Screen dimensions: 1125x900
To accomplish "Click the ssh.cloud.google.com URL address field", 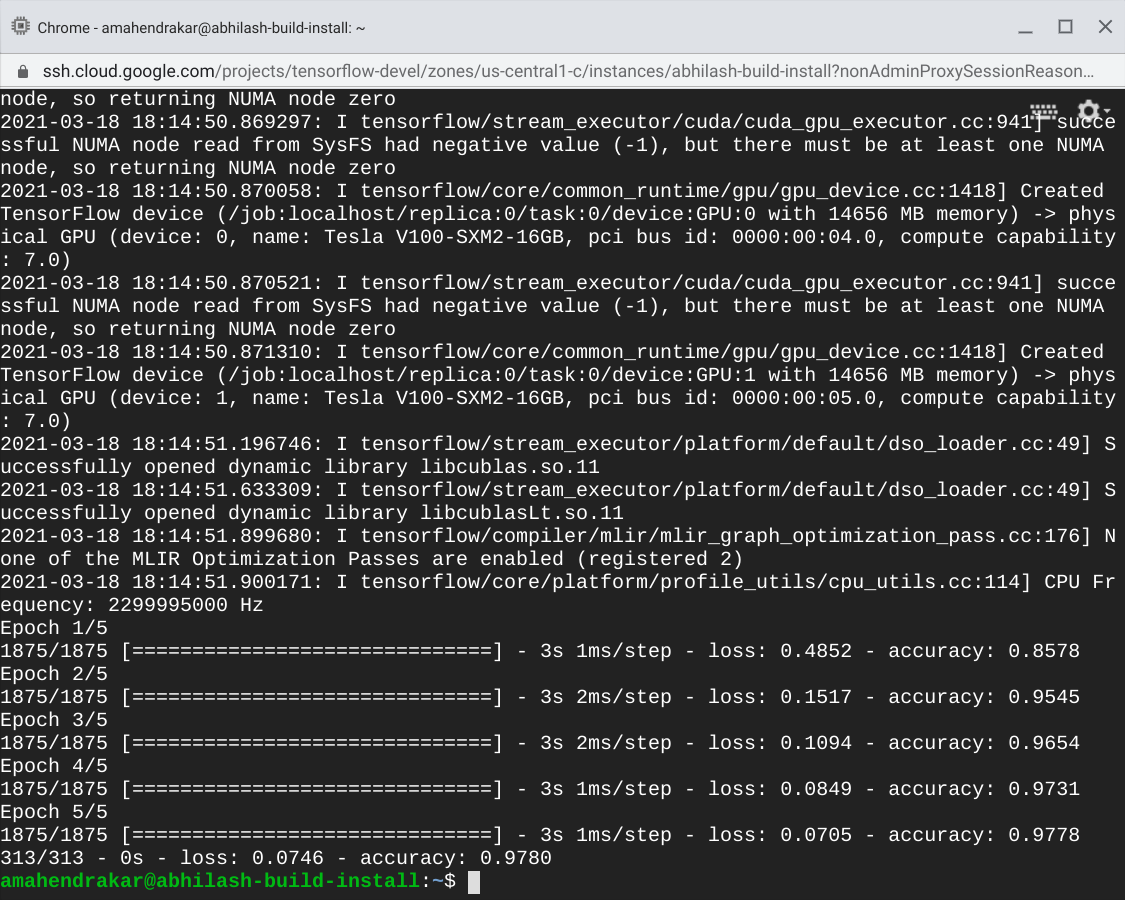I will (x=568, y=71).
